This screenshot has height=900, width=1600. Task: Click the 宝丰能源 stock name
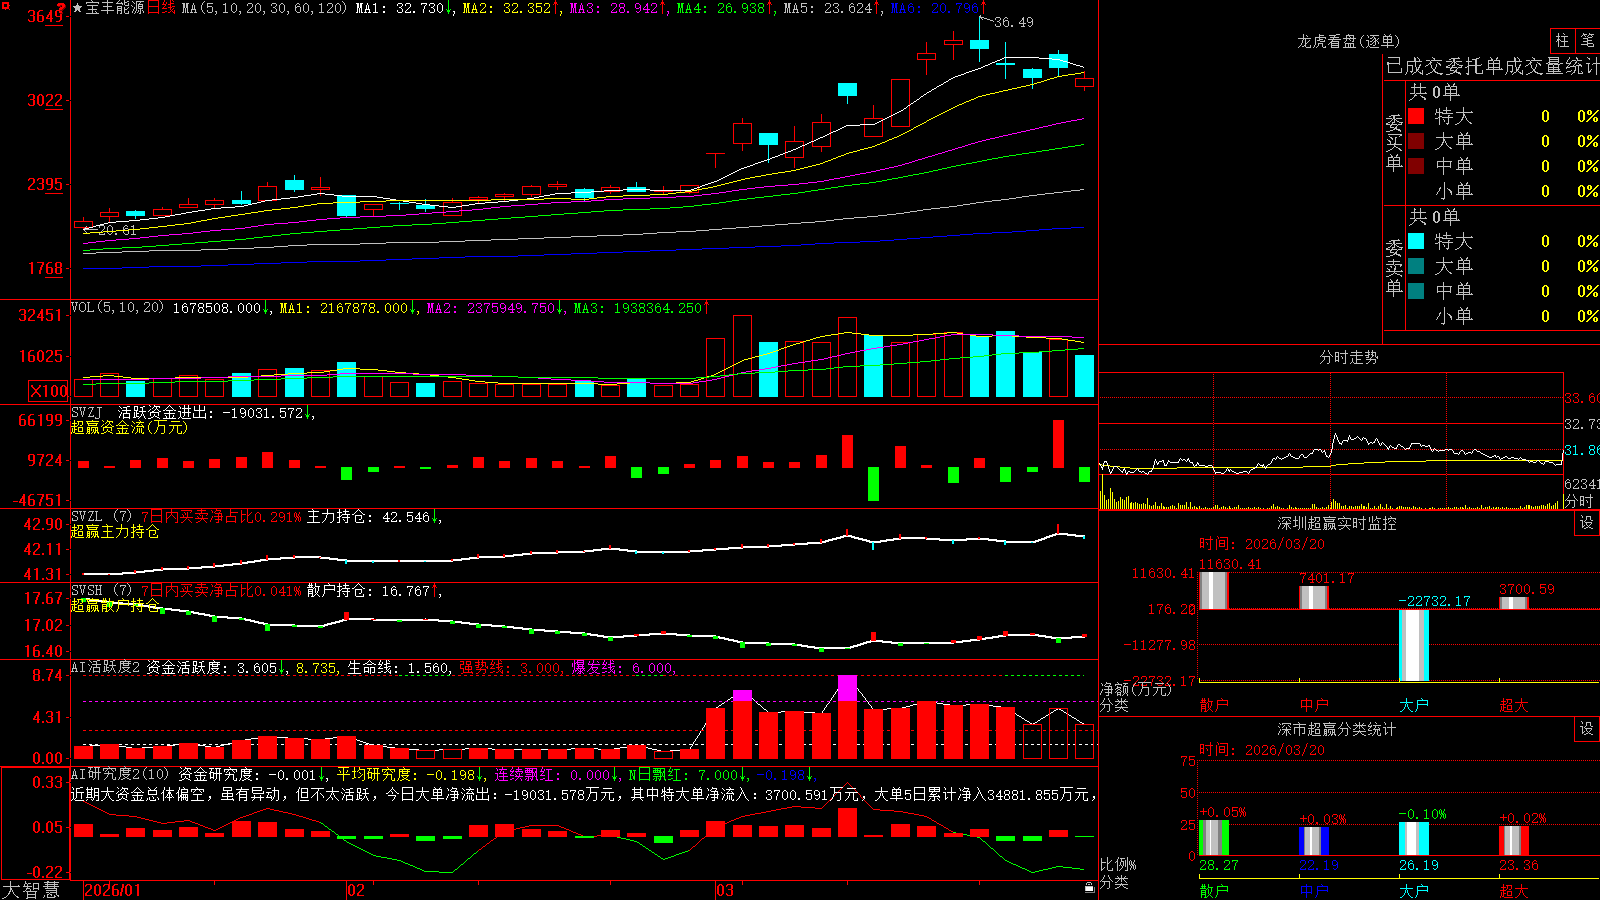point(115,8)
